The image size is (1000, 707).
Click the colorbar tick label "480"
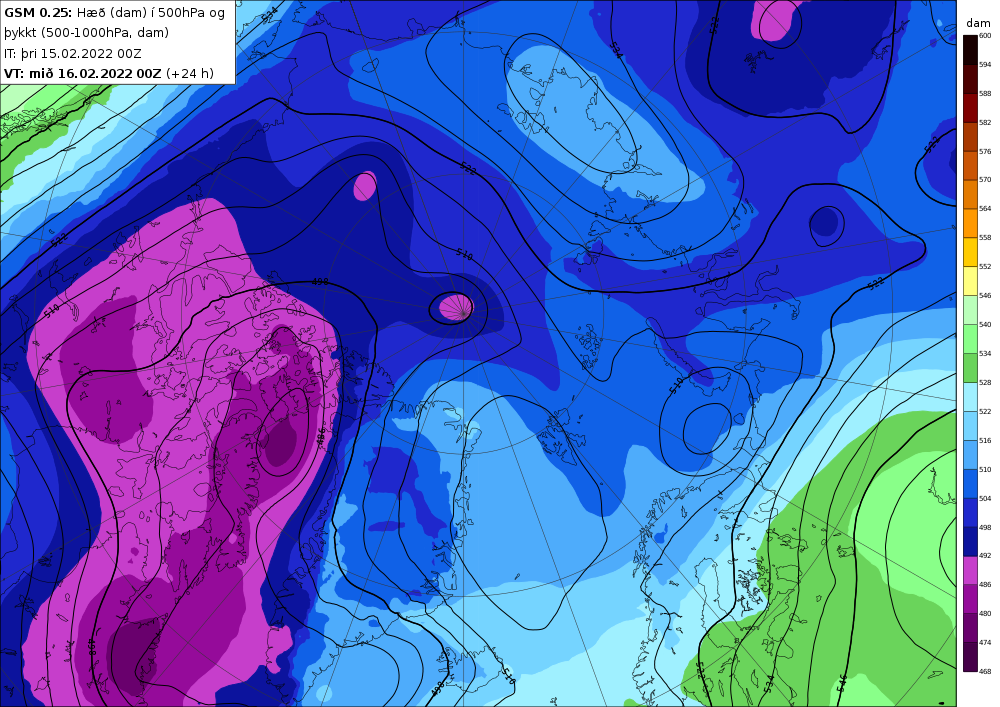[x=985, y=613]
